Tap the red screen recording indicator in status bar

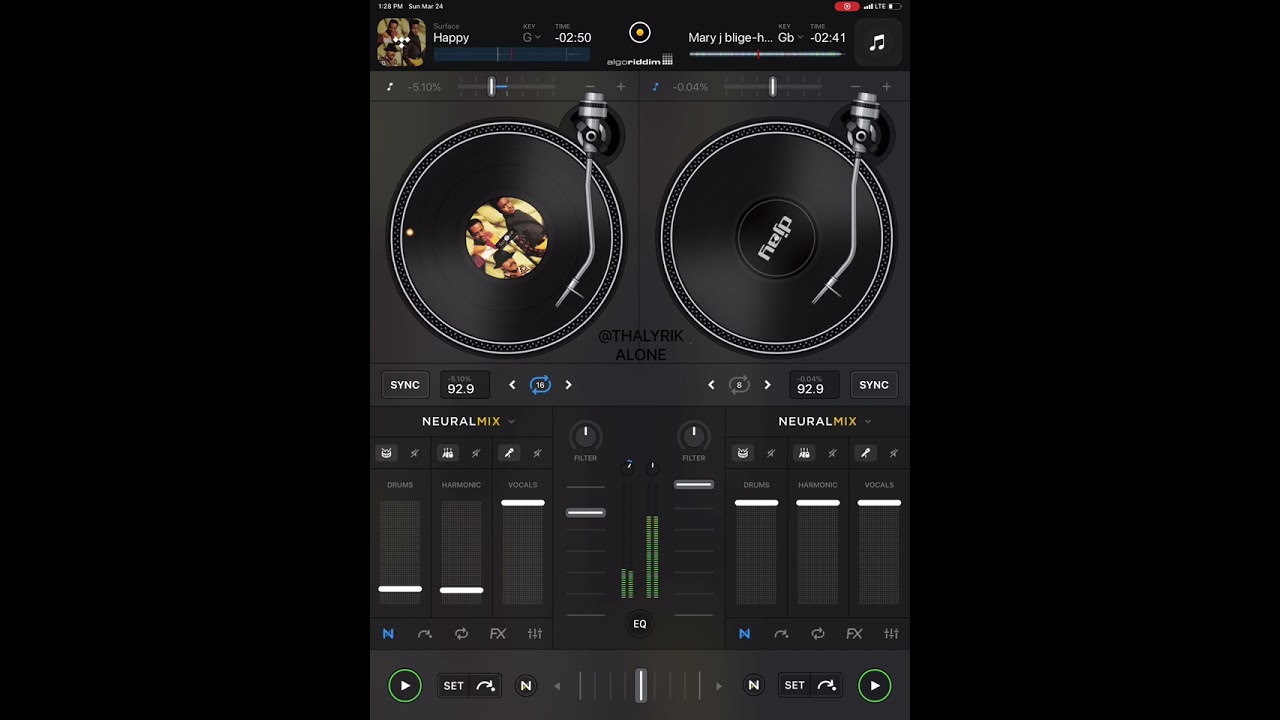pyautogui.click(x=847, y=6)
